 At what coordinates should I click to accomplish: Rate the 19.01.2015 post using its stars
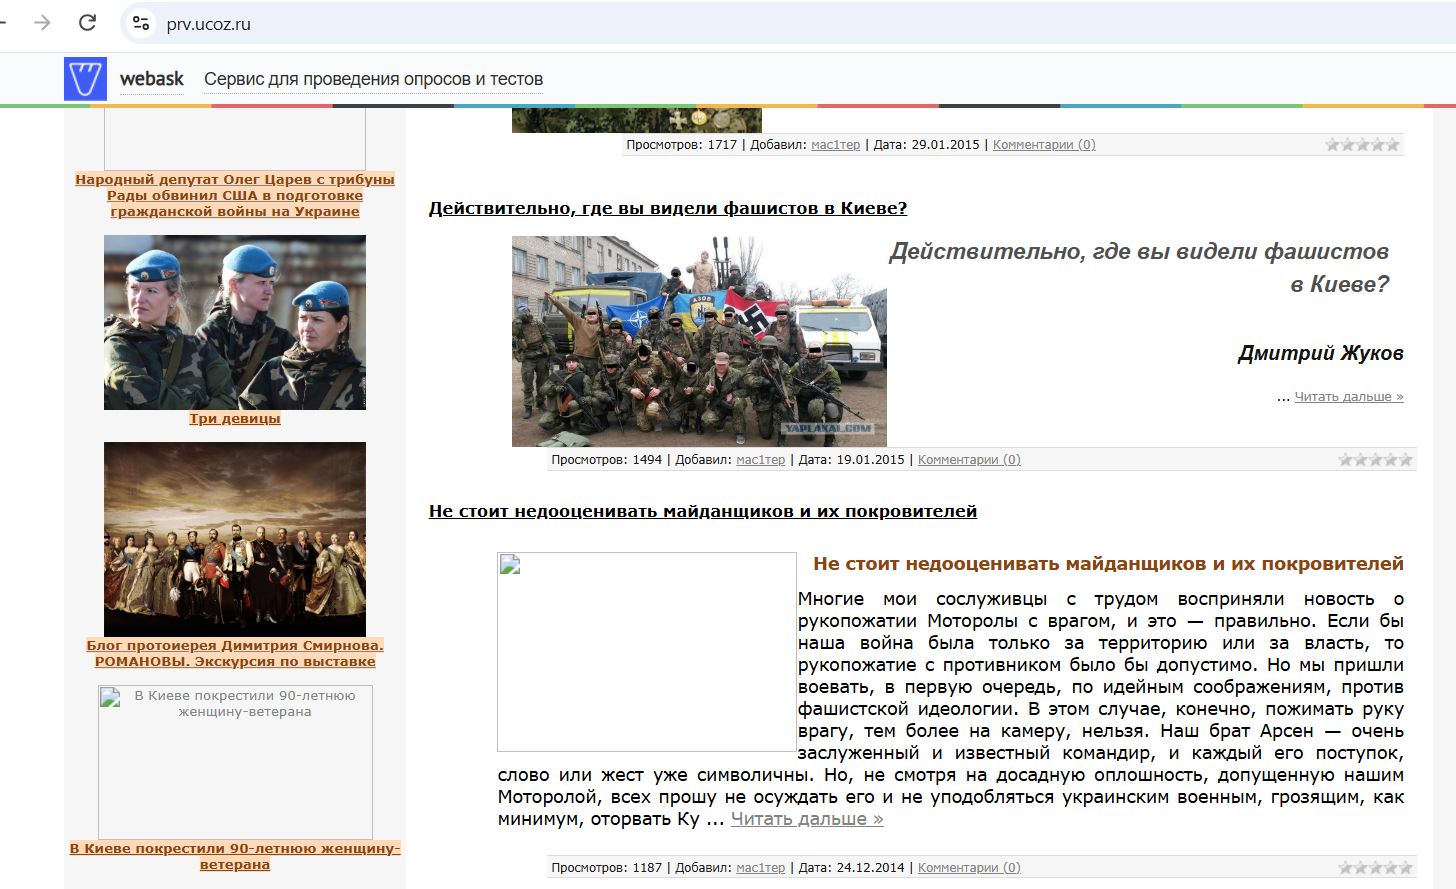[1375, 460]
